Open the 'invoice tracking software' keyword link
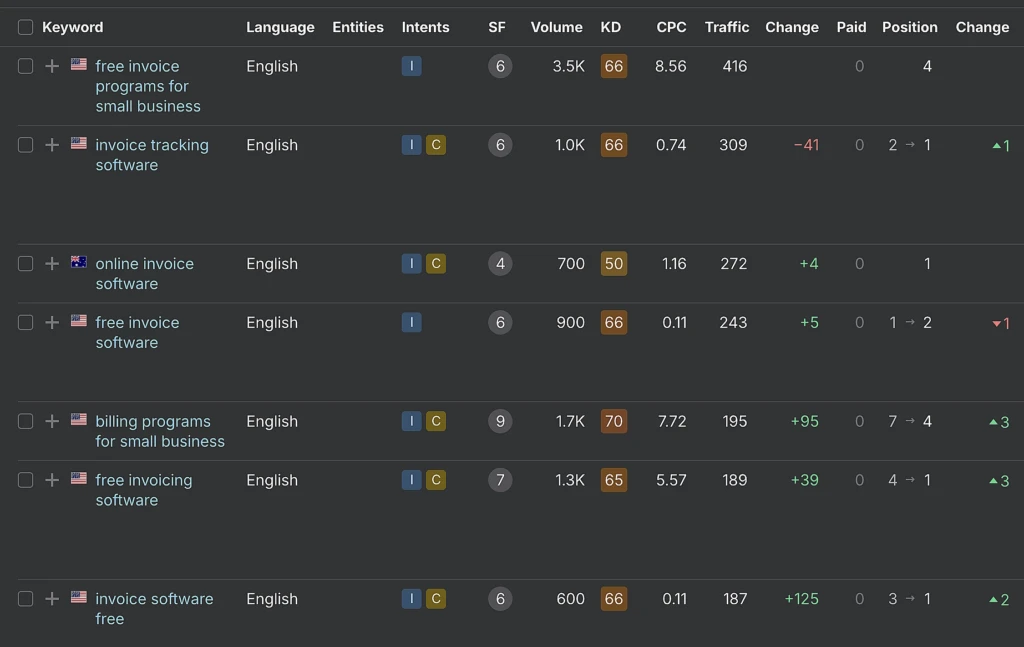 click(x=152, y=155)
